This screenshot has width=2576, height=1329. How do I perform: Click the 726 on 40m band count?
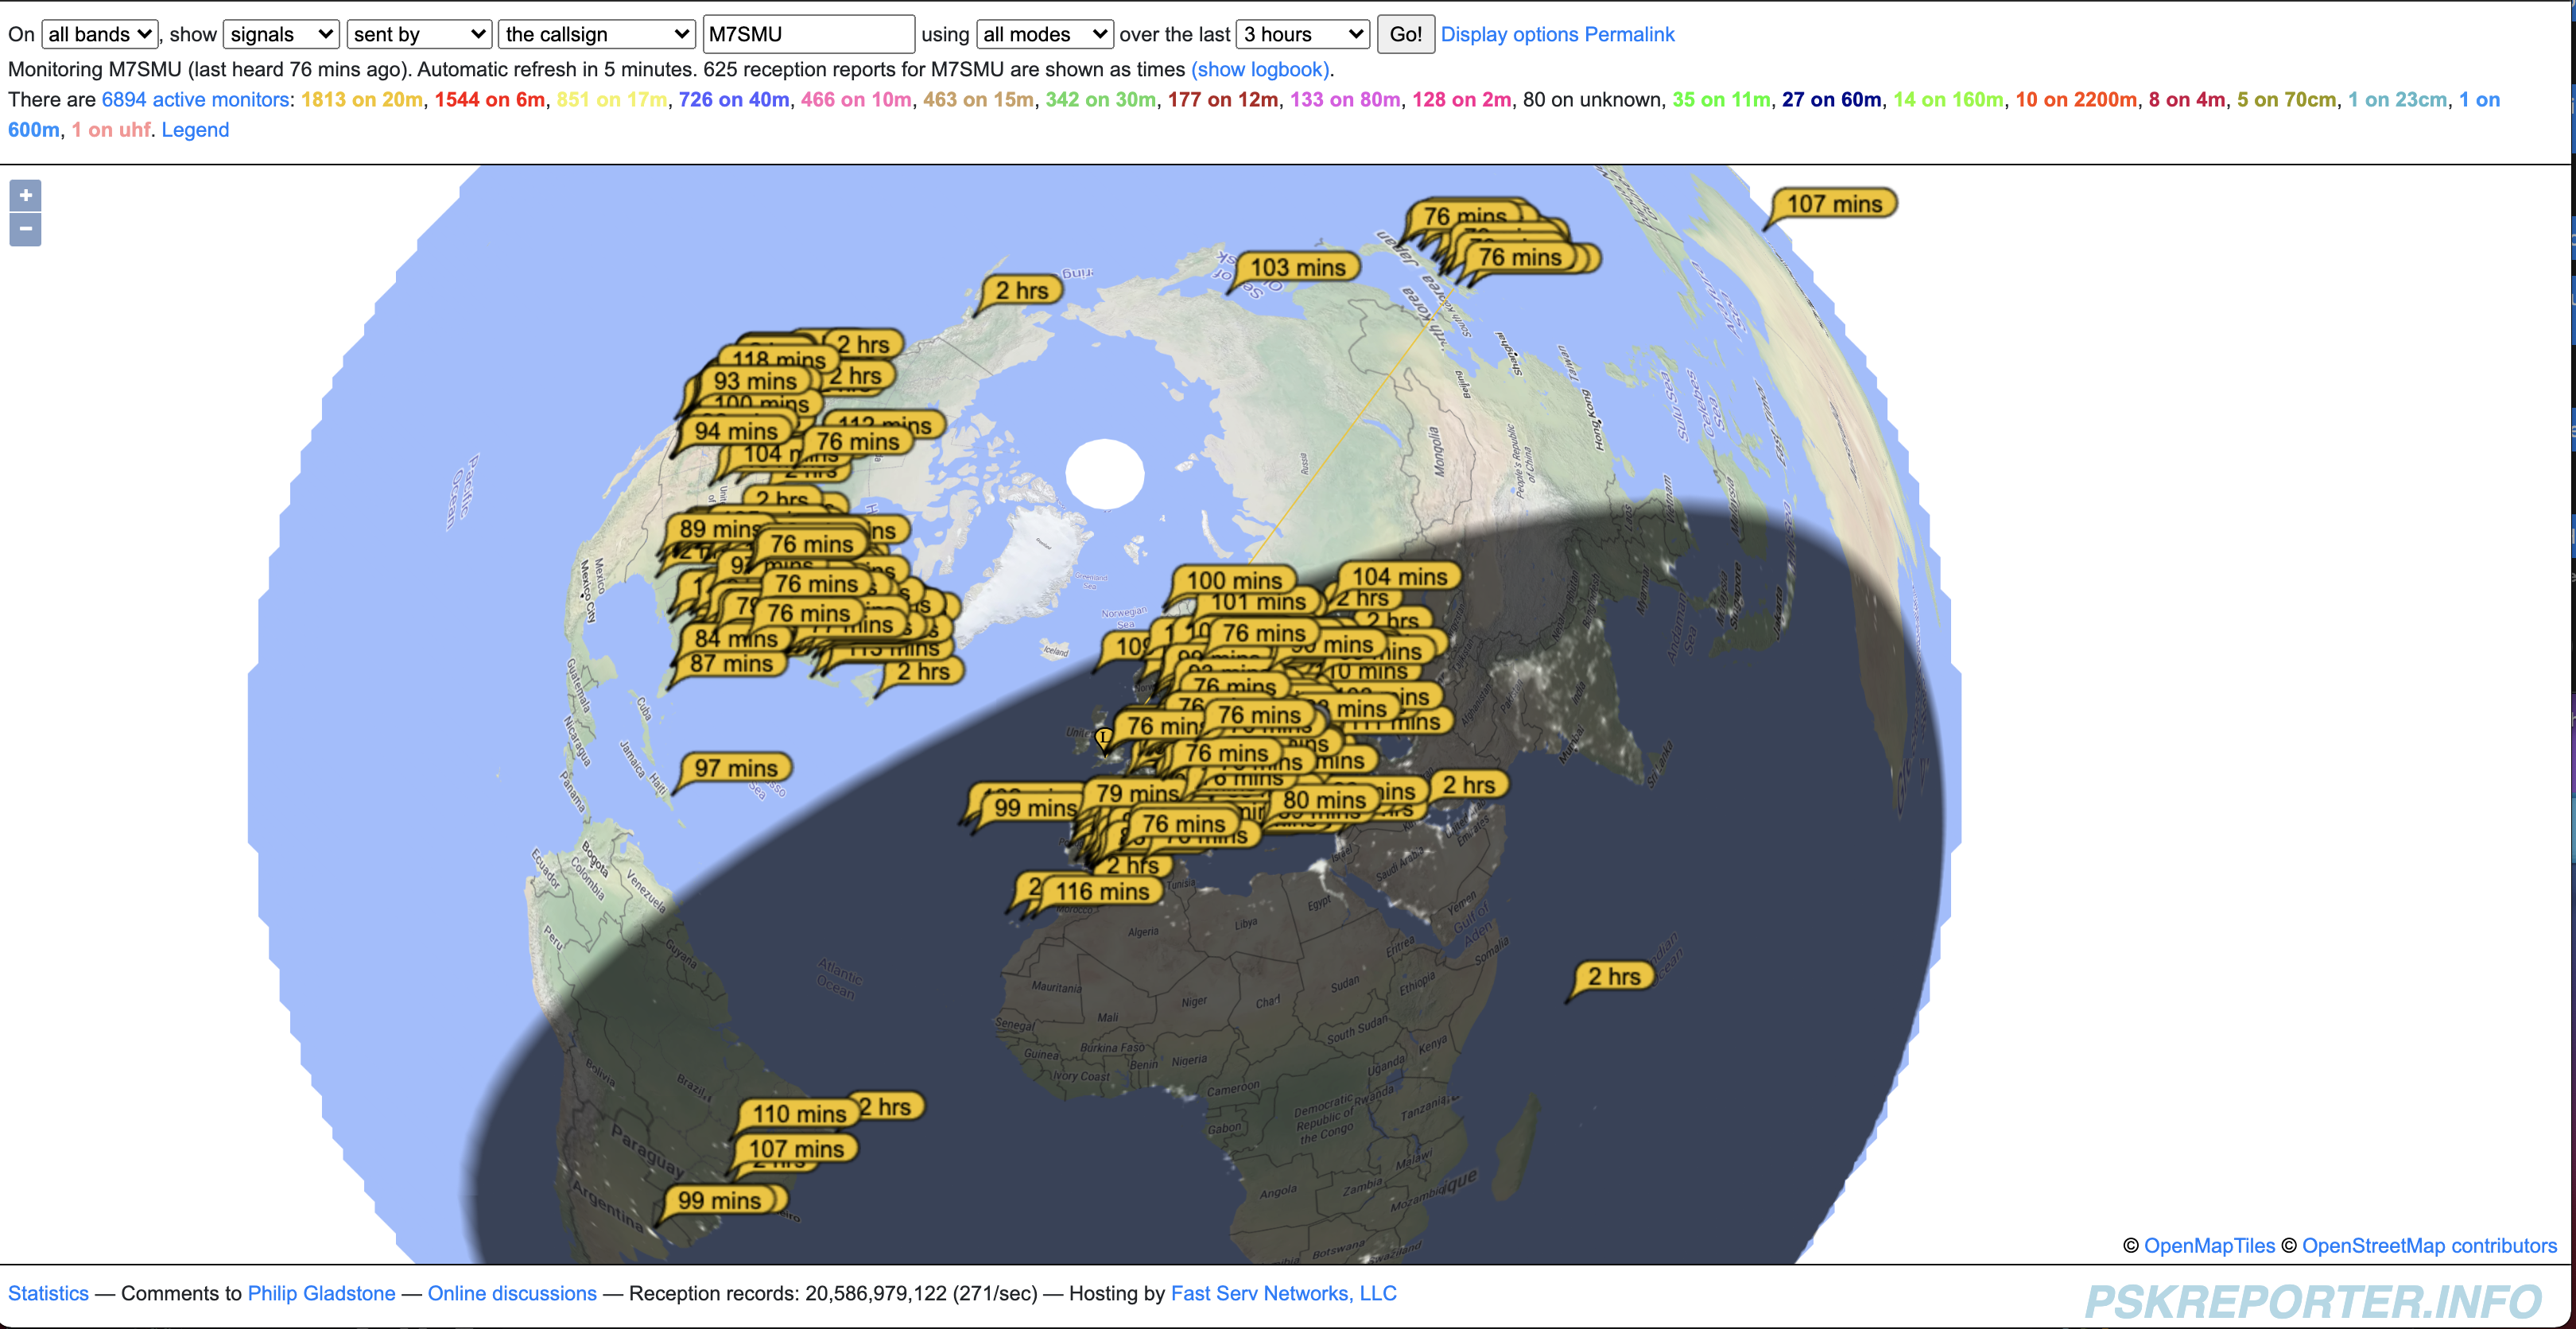pos(734,99)
